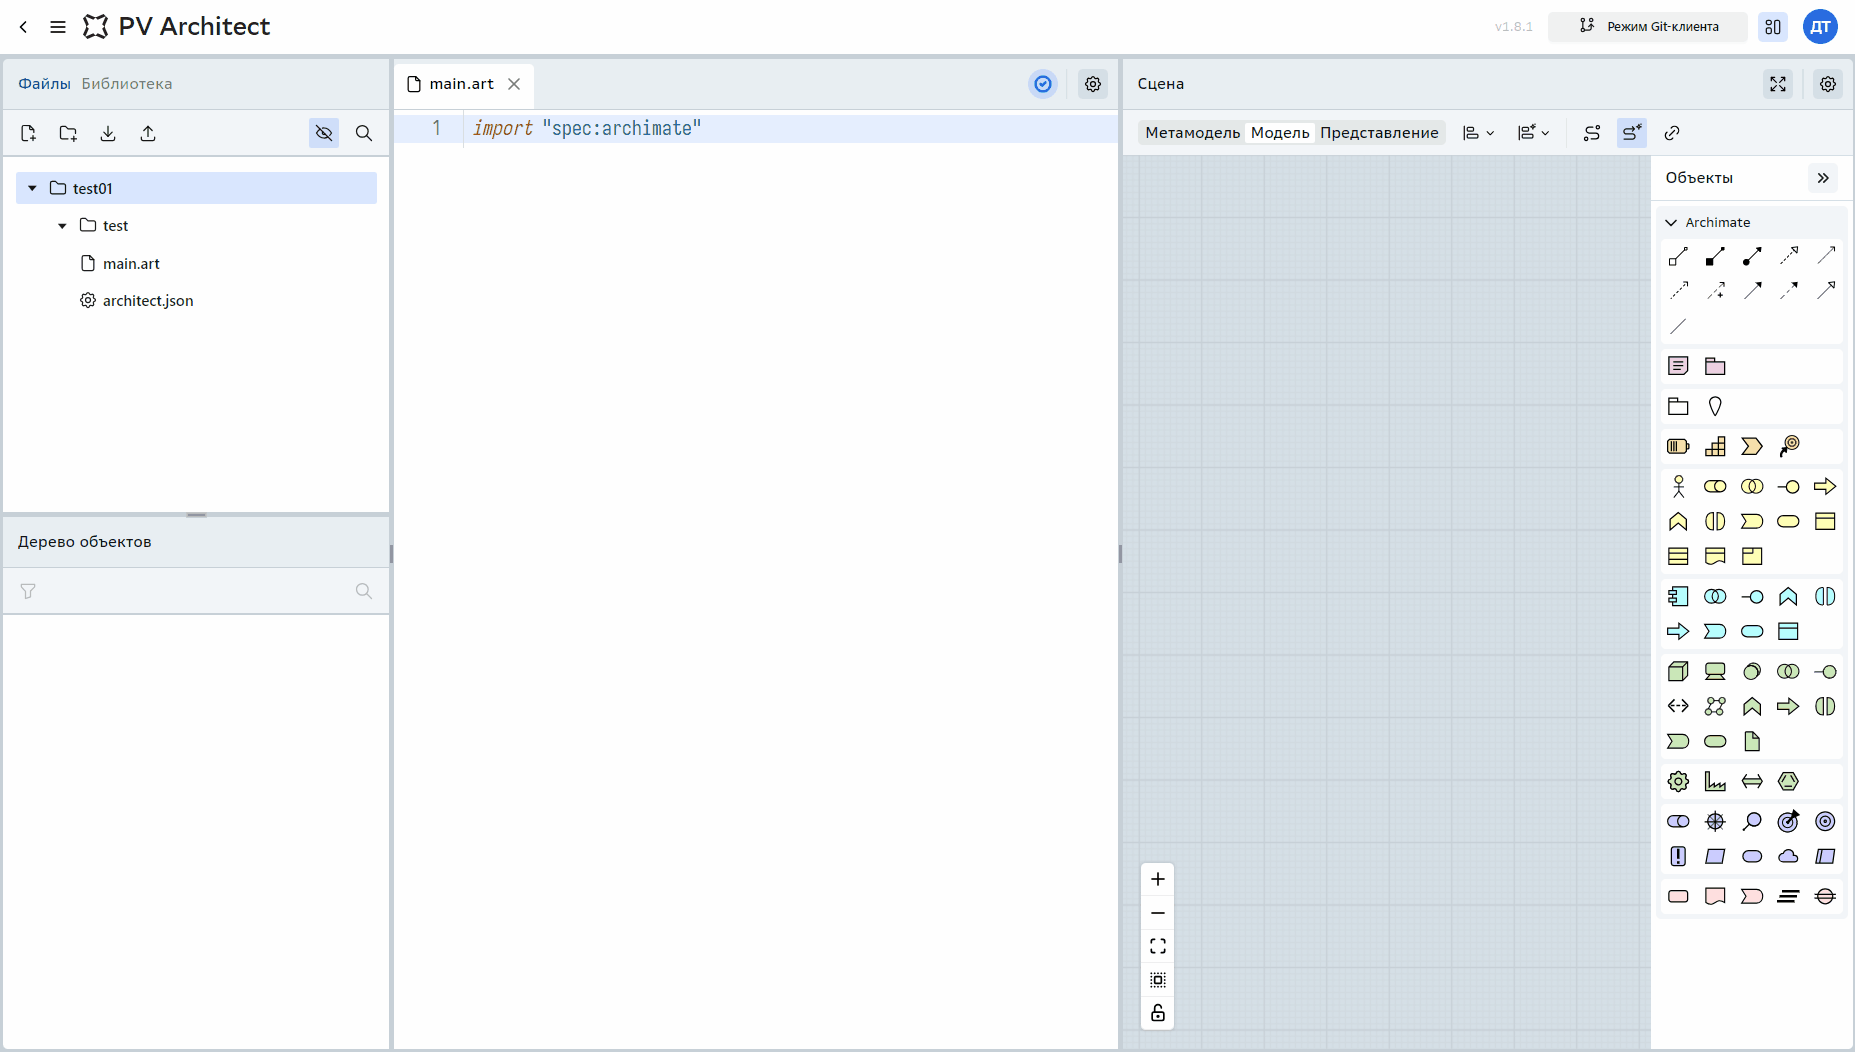Toggle the canvas lock icon

(1158, 1013)
